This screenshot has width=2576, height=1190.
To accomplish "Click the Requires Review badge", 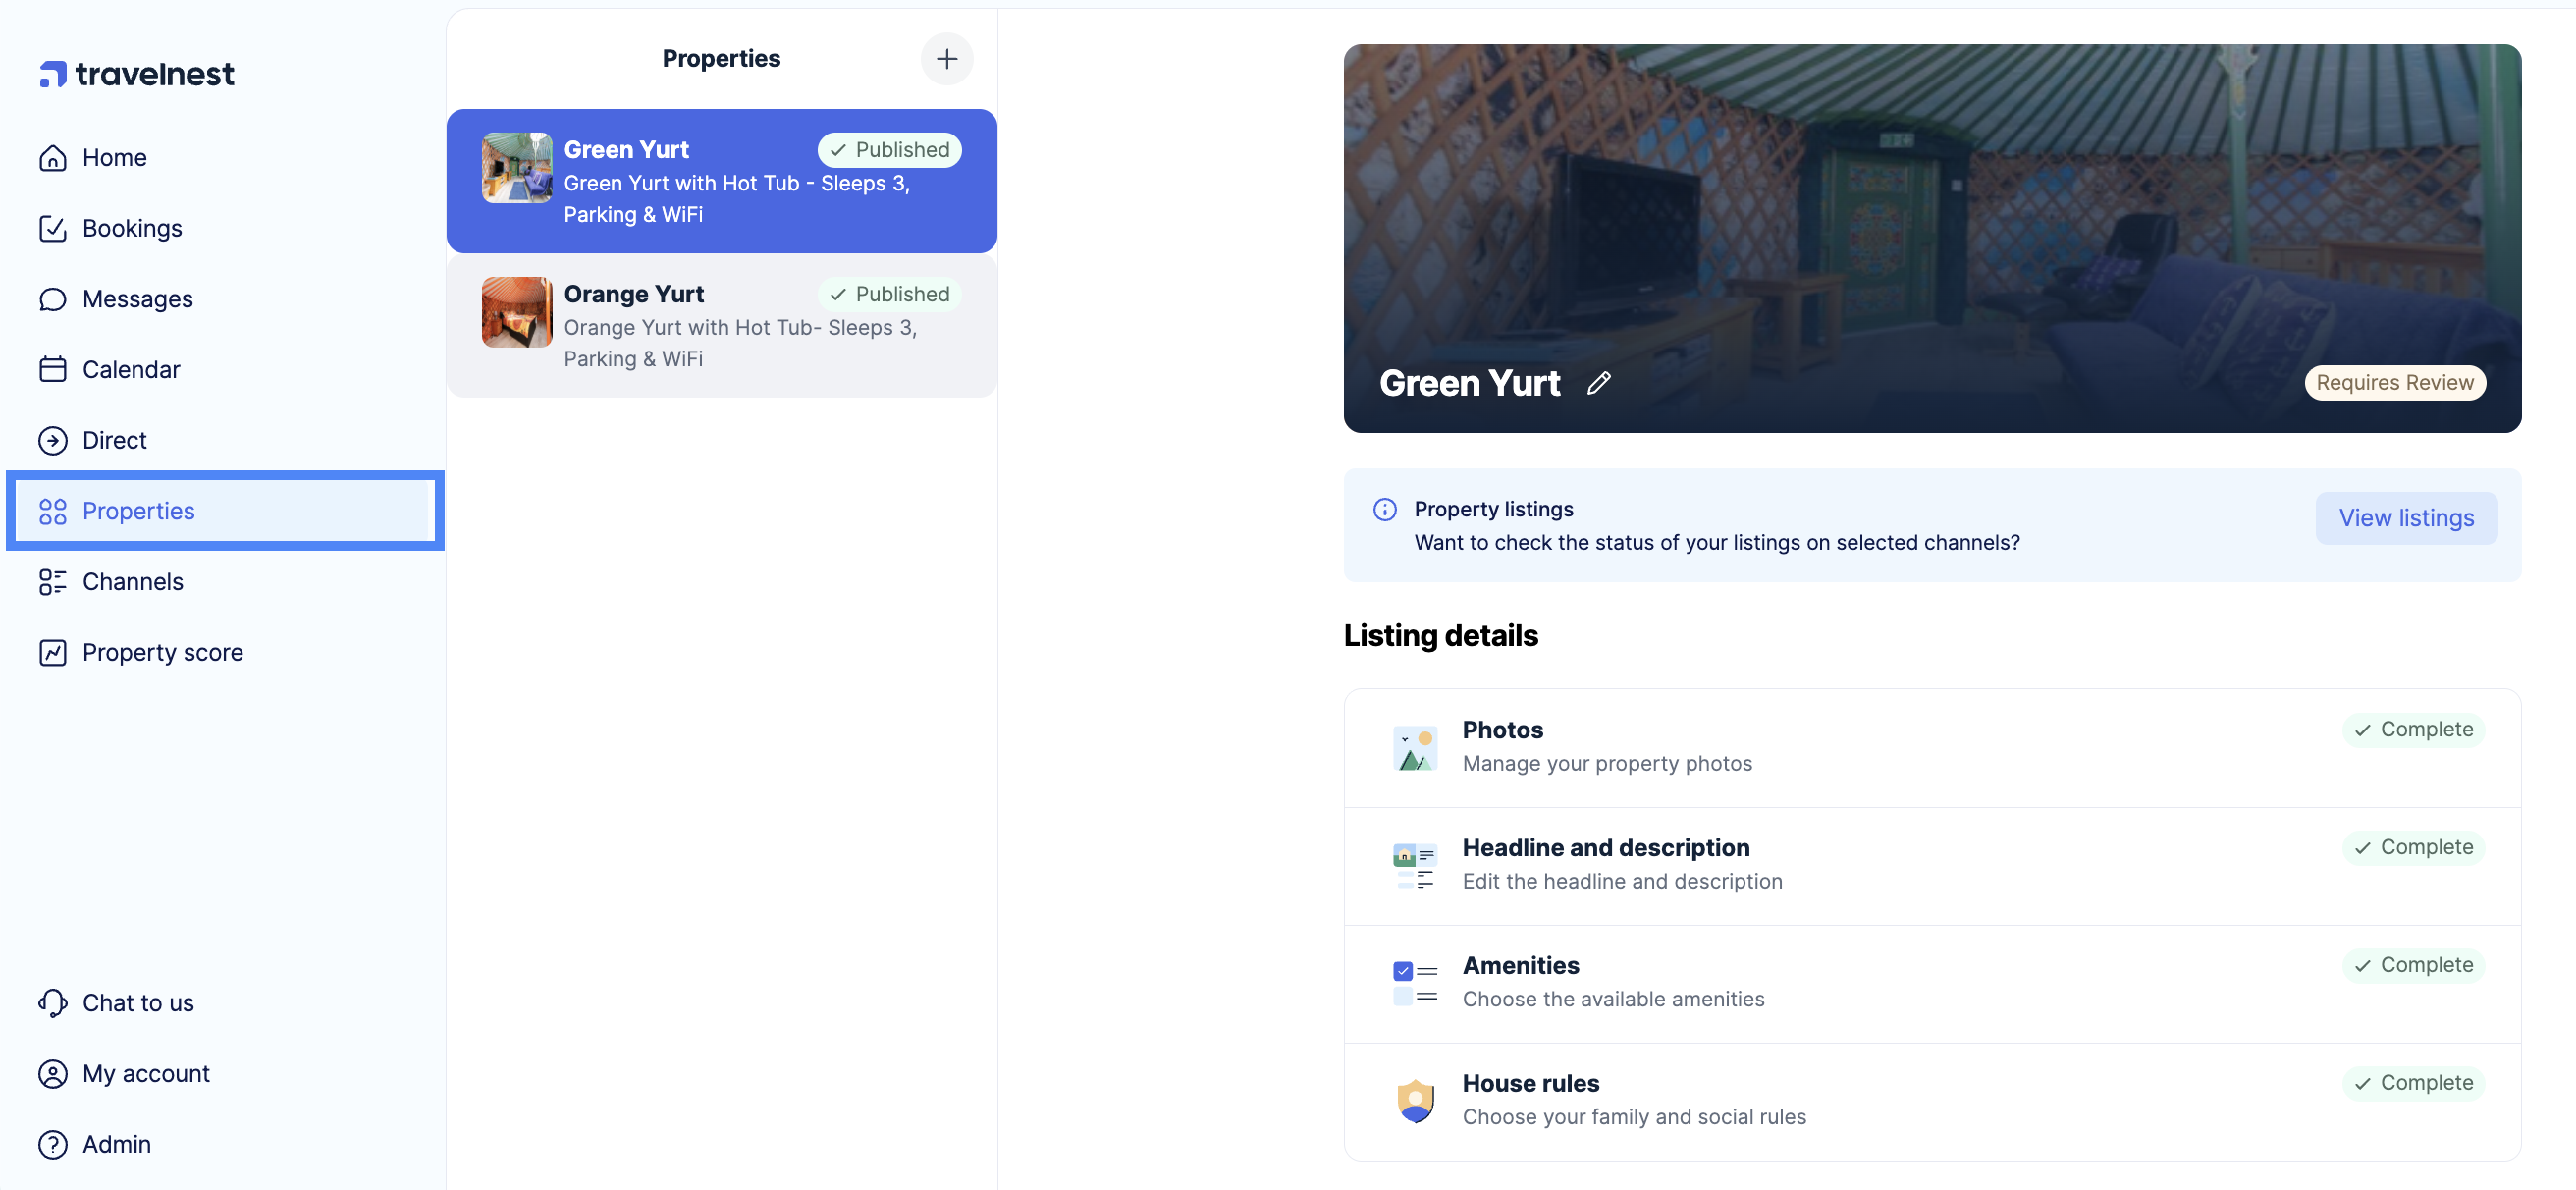I will click(x=2394, y=383).
